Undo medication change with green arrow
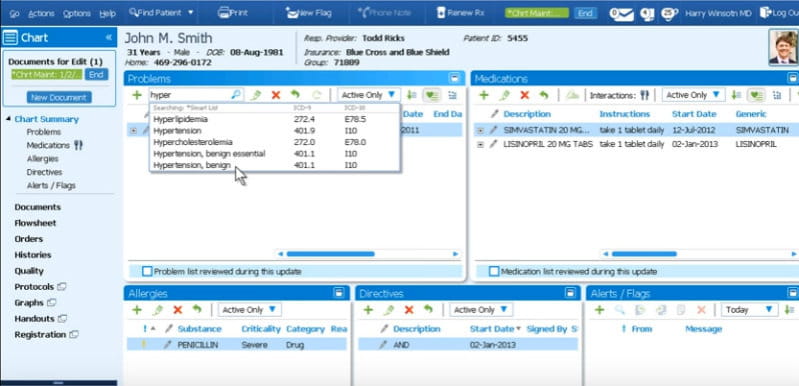Screen dimensions: 799x386 [544, 95]
